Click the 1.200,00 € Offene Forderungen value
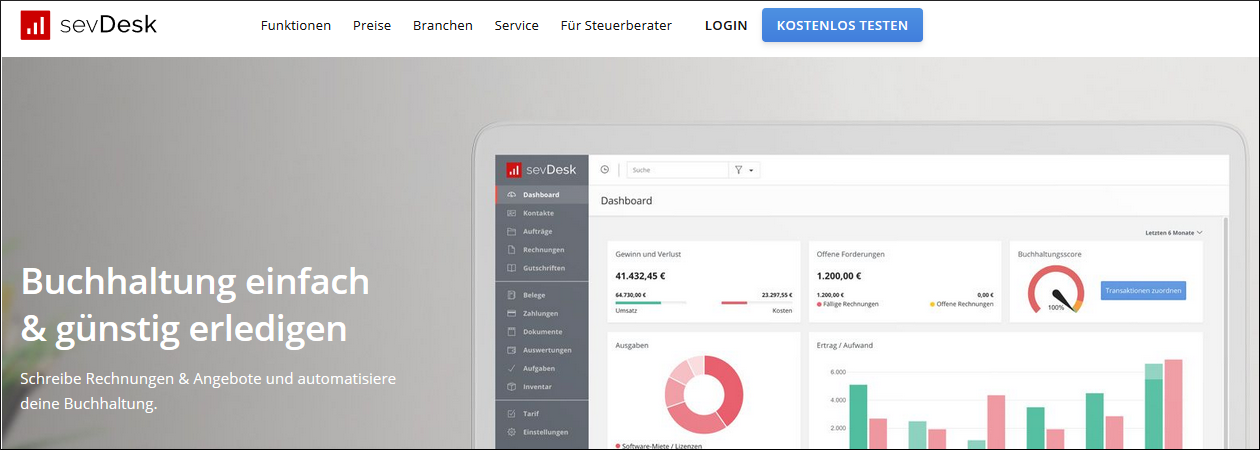Viewport: 1260px width, 450px height. (x=839, y=276)
